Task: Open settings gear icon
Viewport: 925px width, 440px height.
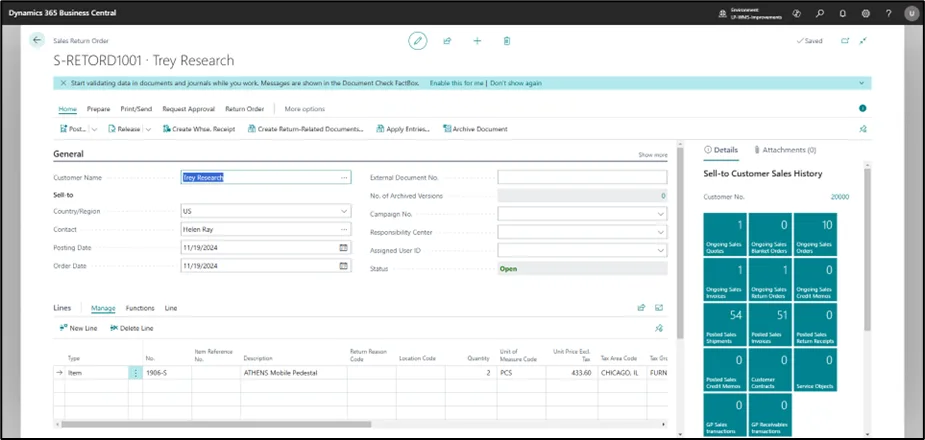Action: [866, 13]
